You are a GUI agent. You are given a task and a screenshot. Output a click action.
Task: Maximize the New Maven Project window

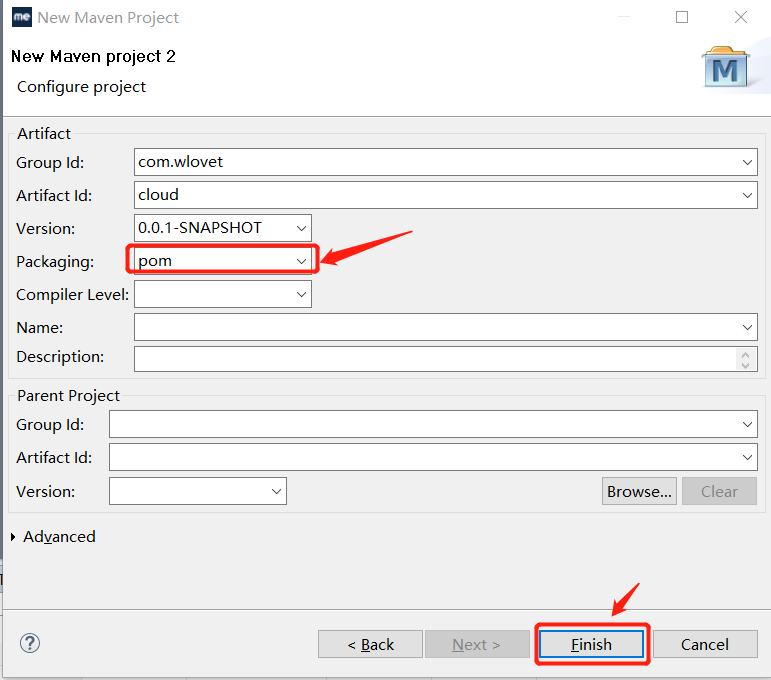682,17
